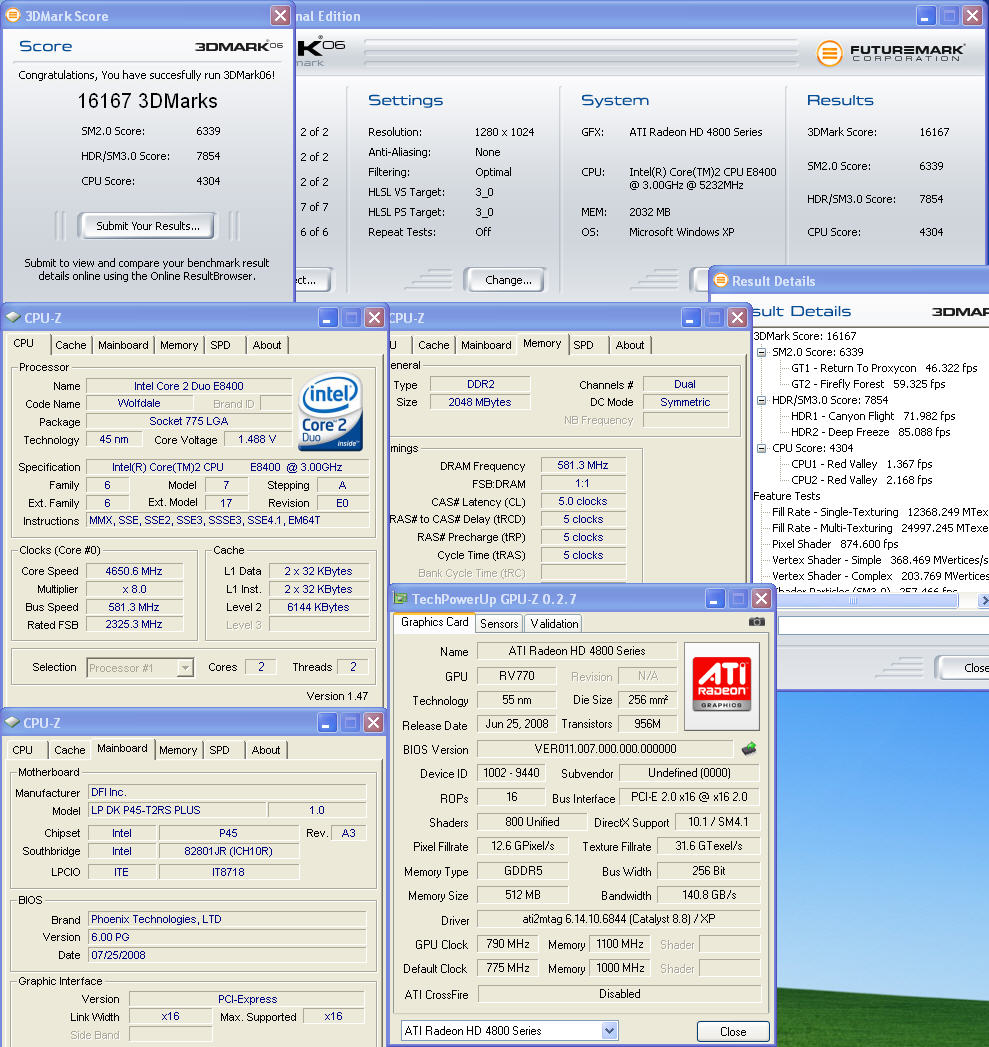This screenshot has height=1047, width=989.
Task: Click the Core Speed 4650.6 MHz value
Action: (x=134, y=571)
